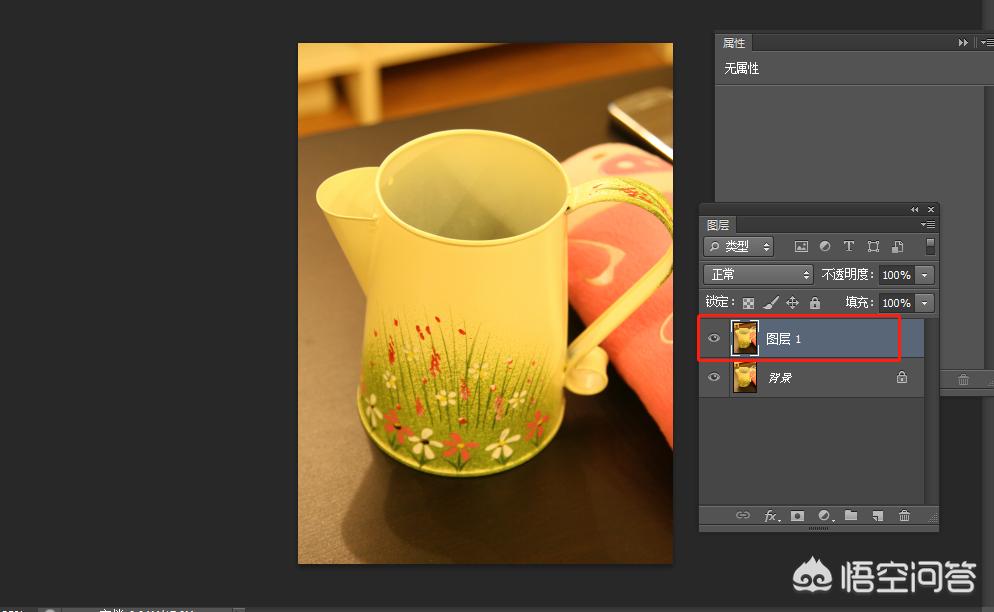Toggle the layer filtering on/off switch
Image resolution: width=994 pixels, height=612 pixels.
pos(930,246)
